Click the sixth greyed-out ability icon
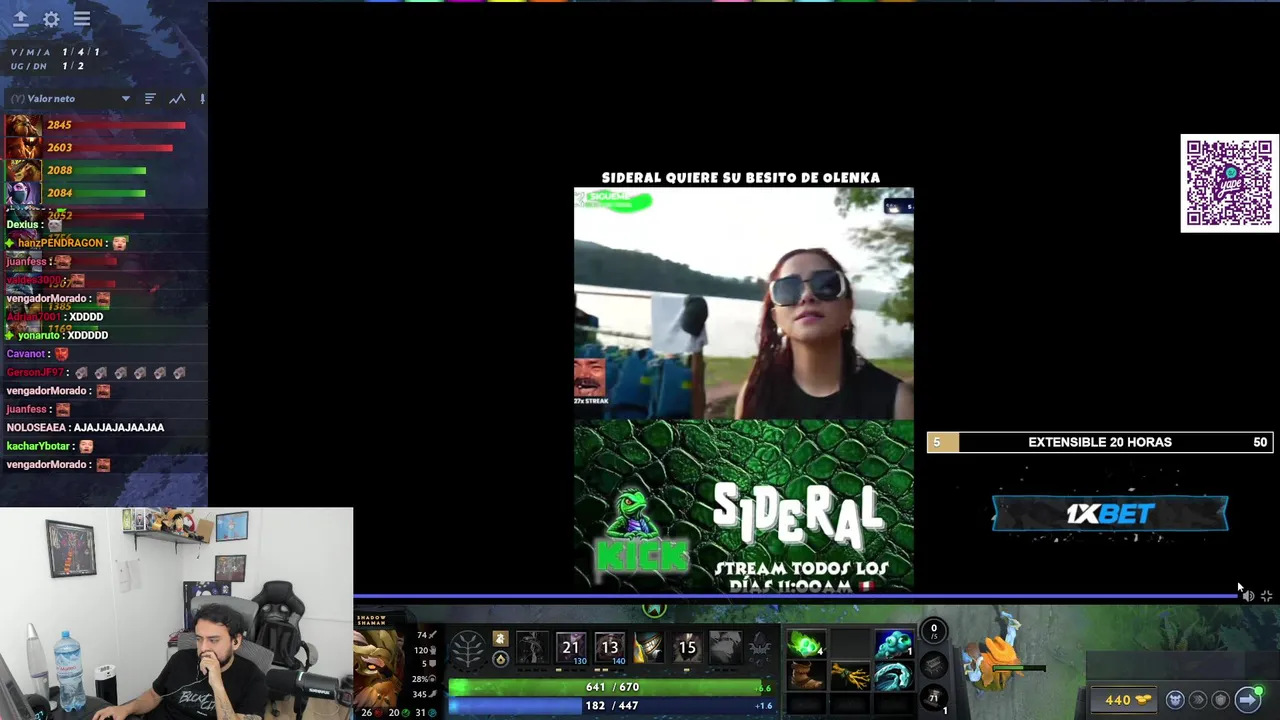This screenshot has width=1280, height=720. click(x=726, y=647)
